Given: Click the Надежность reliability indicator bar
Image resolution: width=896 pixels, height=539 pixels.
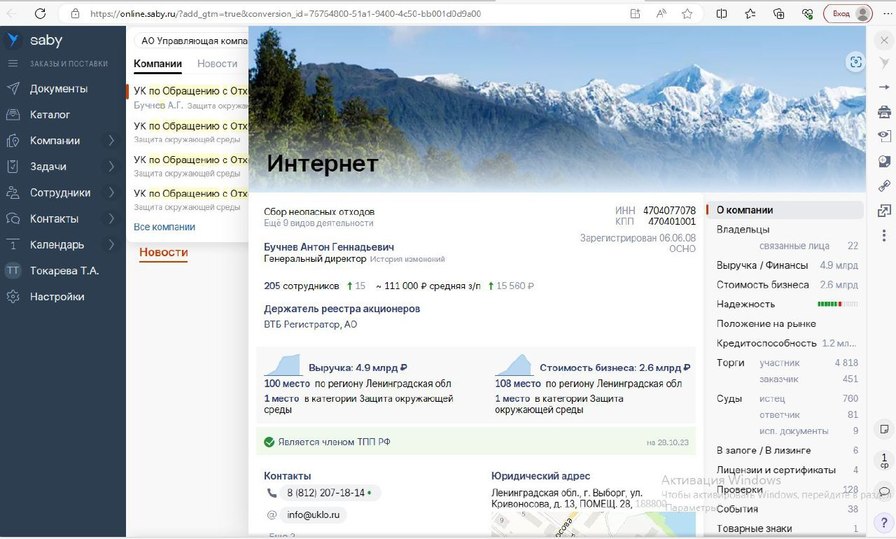Looking at the screenshot, I should 837,304.
